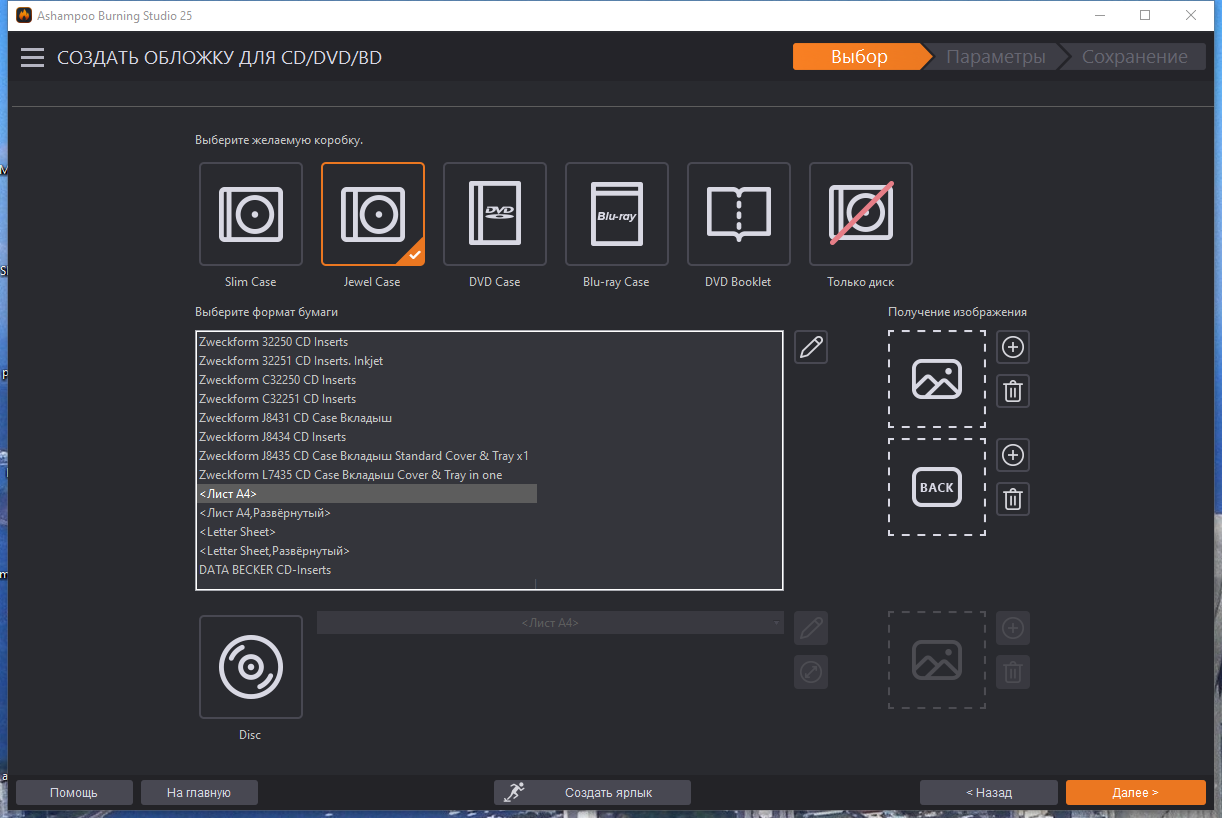
Task: Select DATA BECKER CD-Inserts format
Action: 367,570
